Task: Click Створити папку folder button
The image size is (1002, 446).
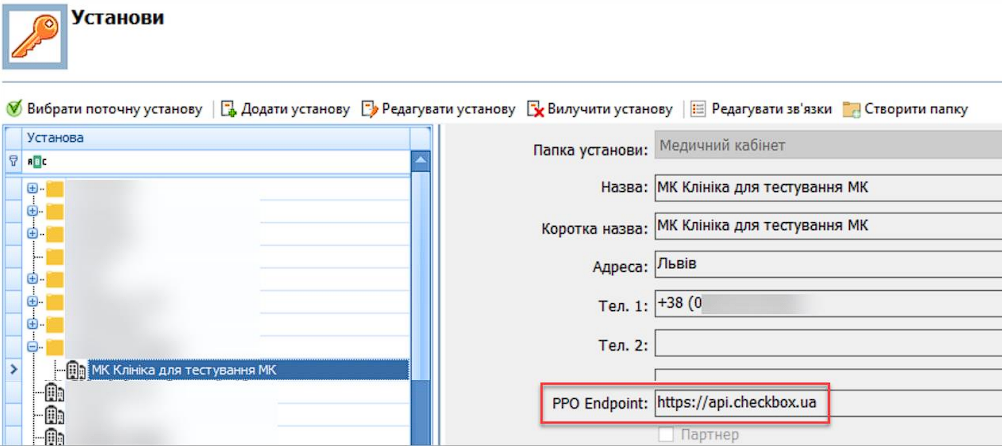Action: click(905, 108)
